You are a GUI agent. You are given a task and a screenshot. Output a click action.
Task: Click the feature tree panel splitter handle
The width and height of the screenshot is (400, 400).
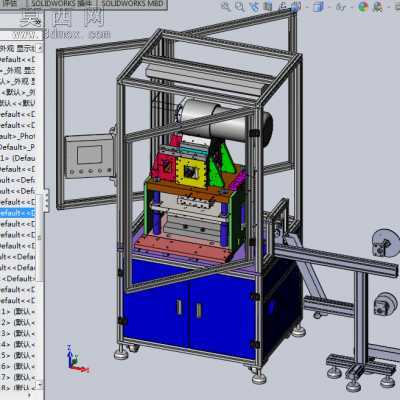point(46,200)
